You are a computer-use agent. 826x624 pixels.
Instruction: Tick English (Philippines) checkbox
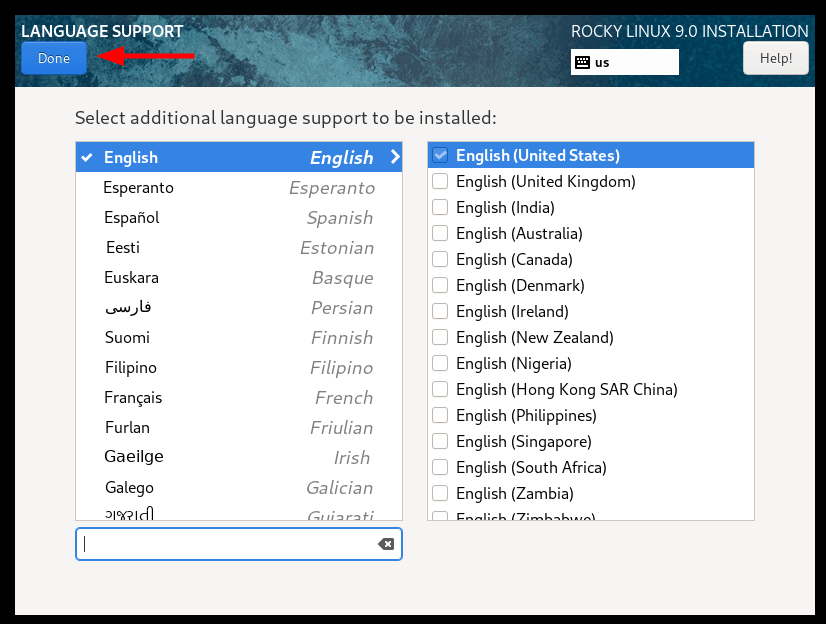pos(440,415)
